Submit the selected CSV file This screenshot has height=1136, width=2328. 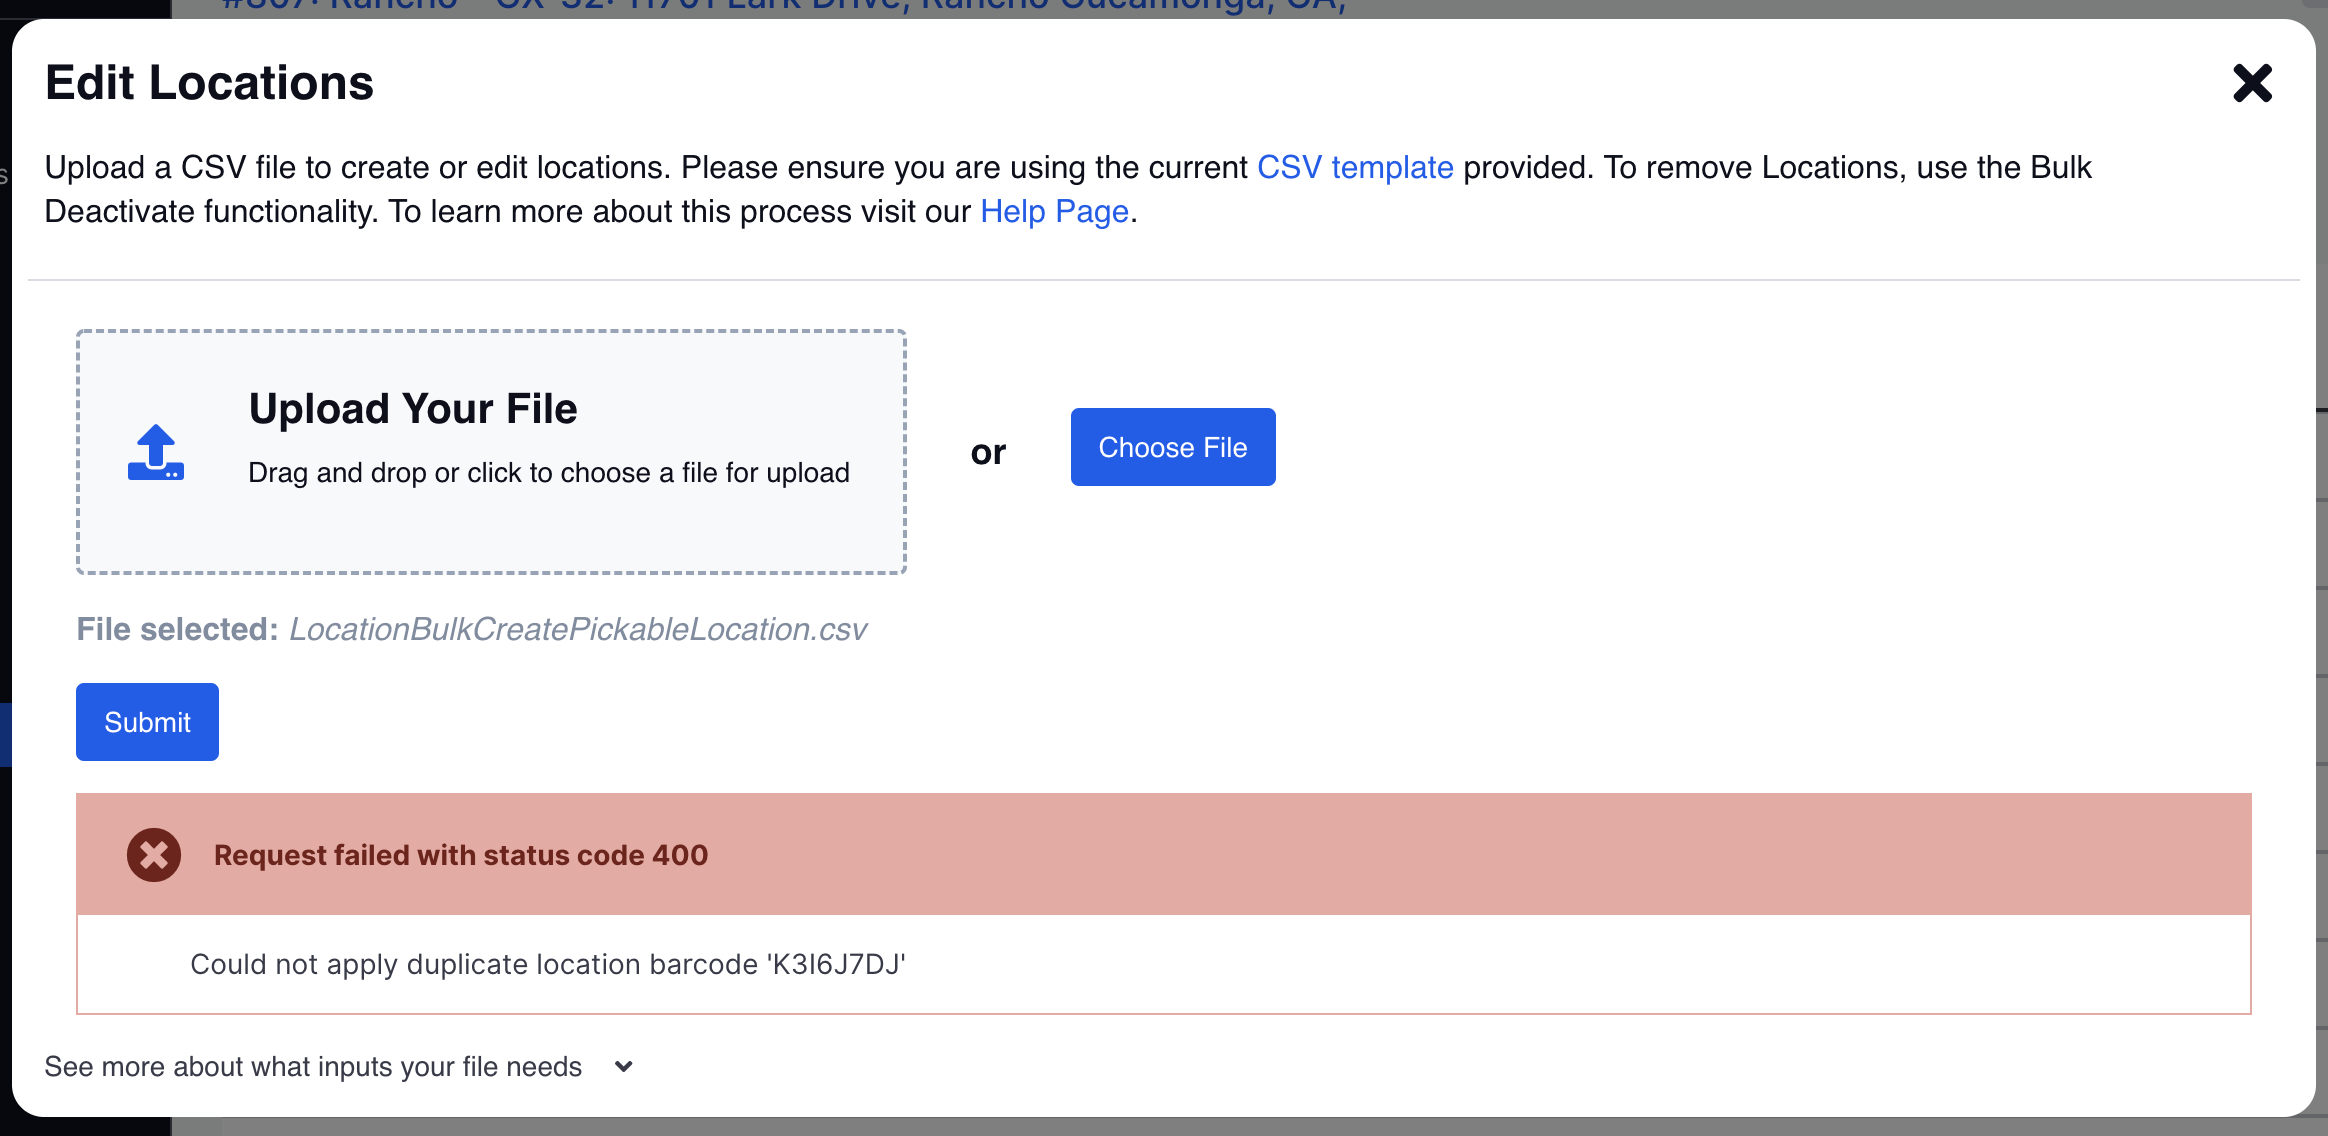point(147,722)
